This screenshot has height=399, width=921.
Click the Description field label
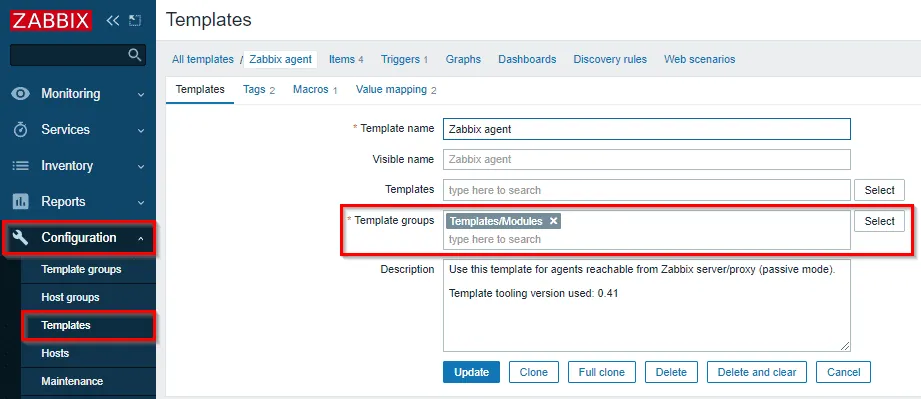pos(407,269)
